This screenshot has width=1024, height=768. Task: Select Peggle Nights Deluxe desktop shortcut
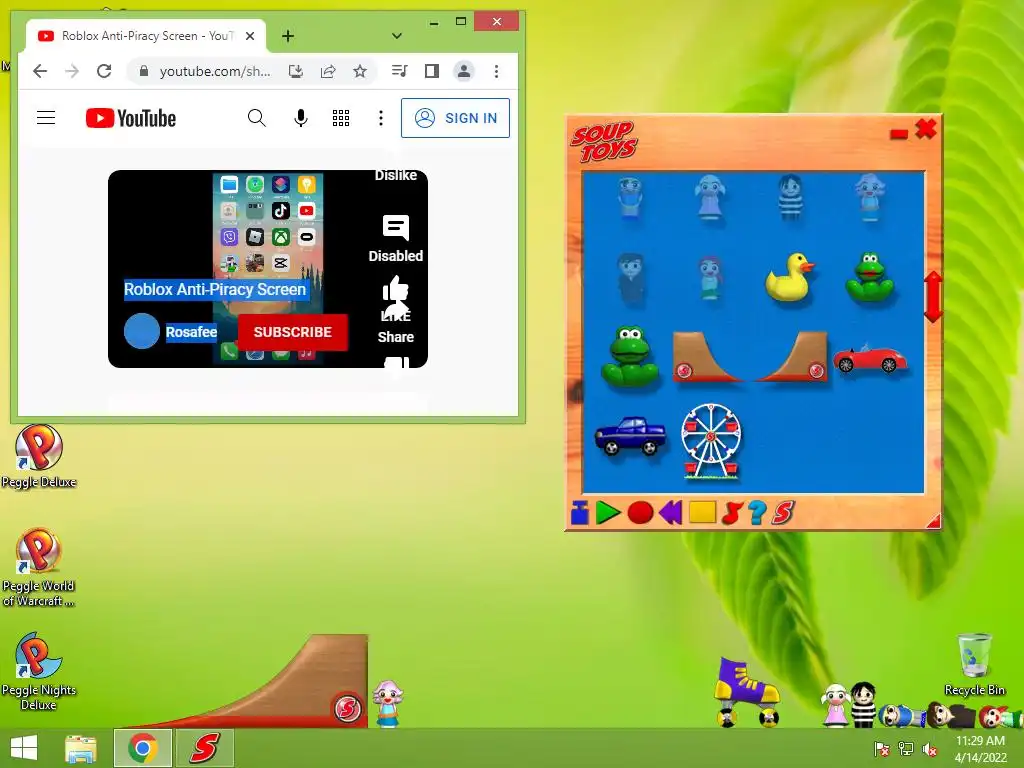(39, 671)
